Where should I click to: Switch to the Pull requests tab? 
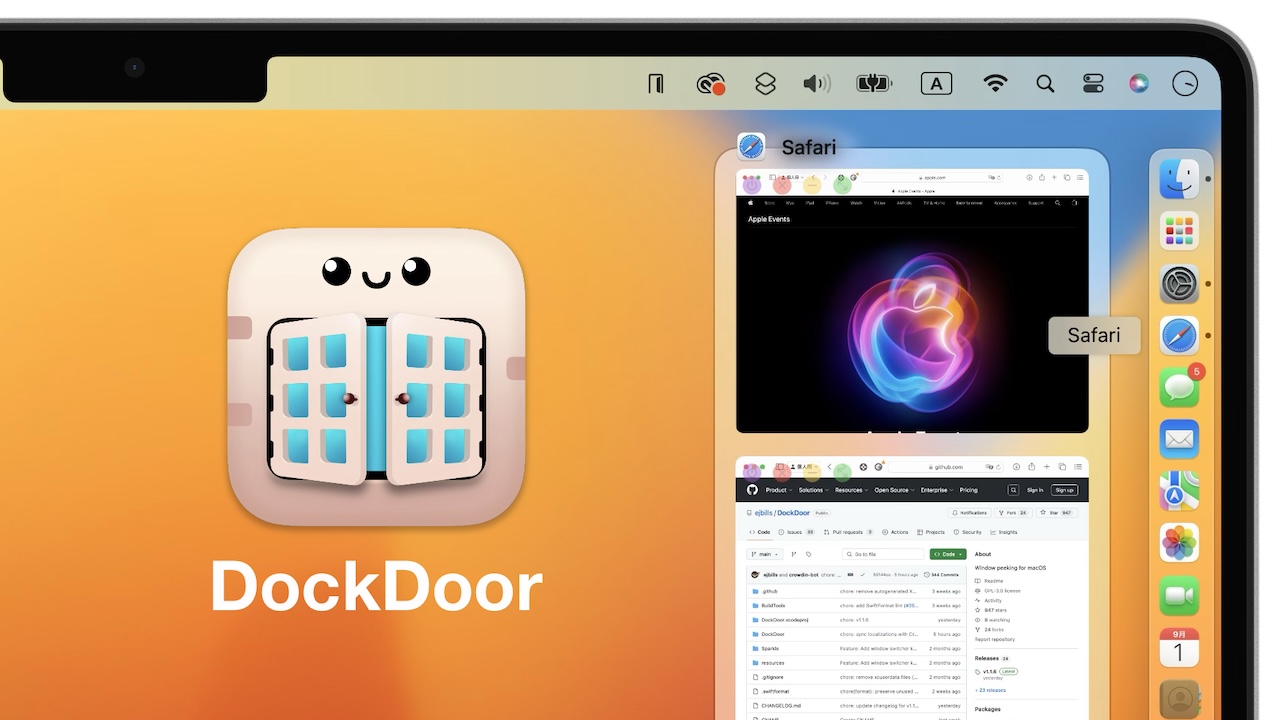(x=848, y=532)
